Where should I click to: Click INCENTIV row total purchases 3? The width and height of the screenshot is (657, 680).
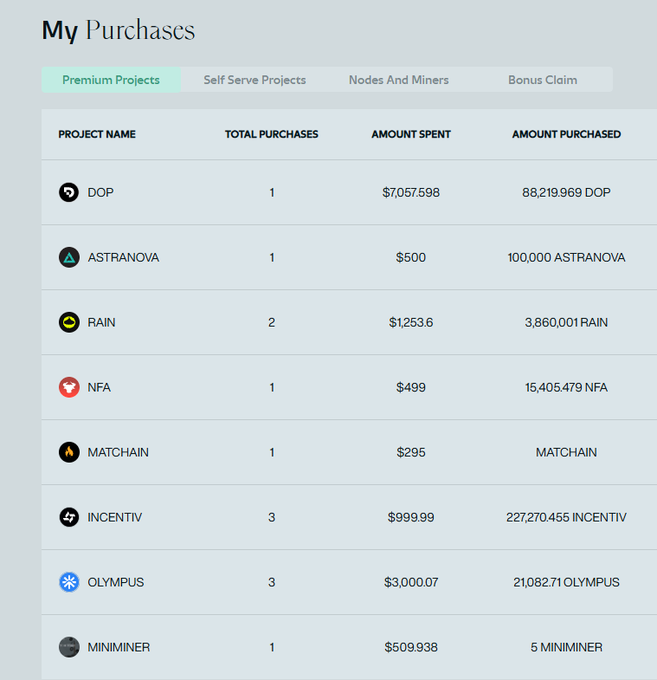(271, 517)
